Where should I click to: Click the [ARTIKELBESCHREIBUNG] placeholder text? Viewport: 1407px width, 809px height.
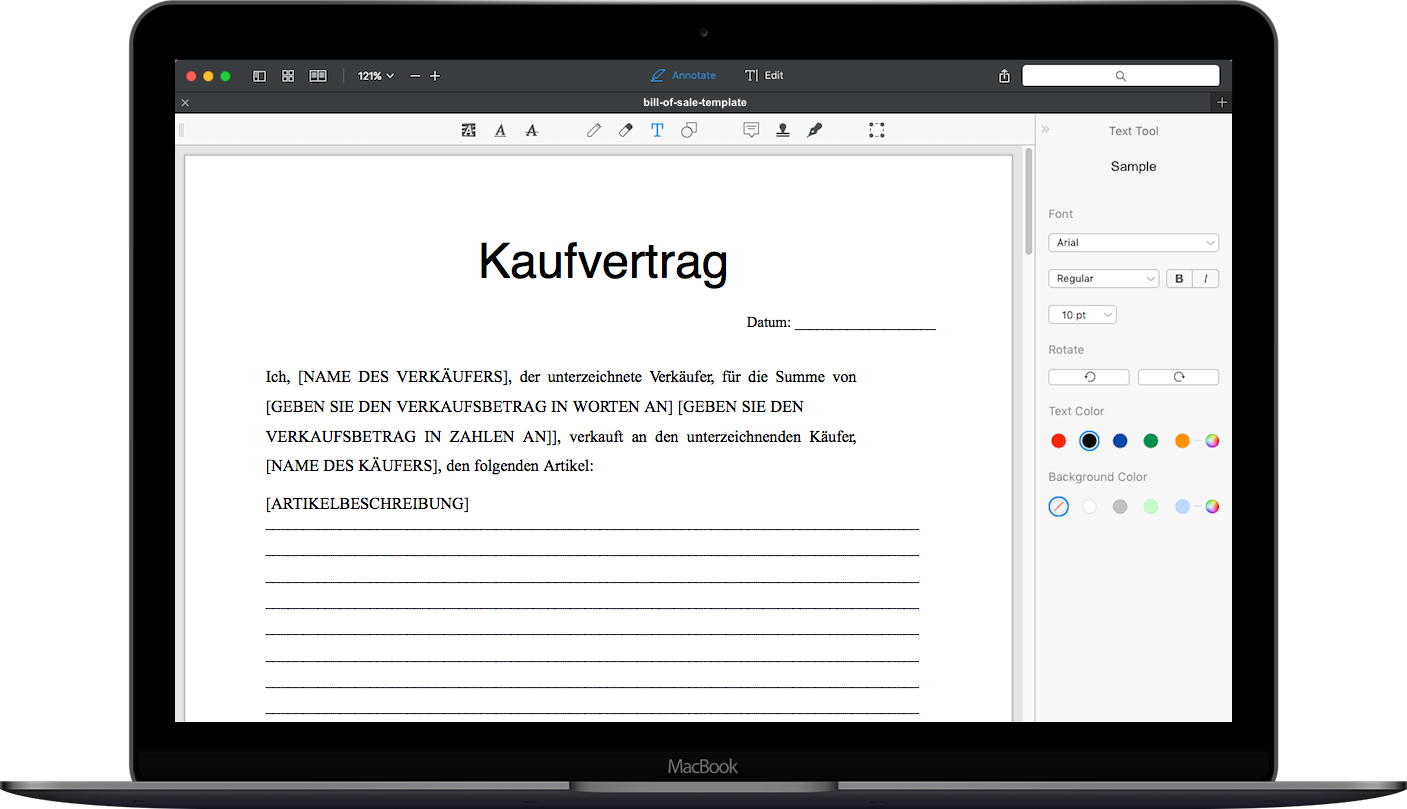coord(367,504)
